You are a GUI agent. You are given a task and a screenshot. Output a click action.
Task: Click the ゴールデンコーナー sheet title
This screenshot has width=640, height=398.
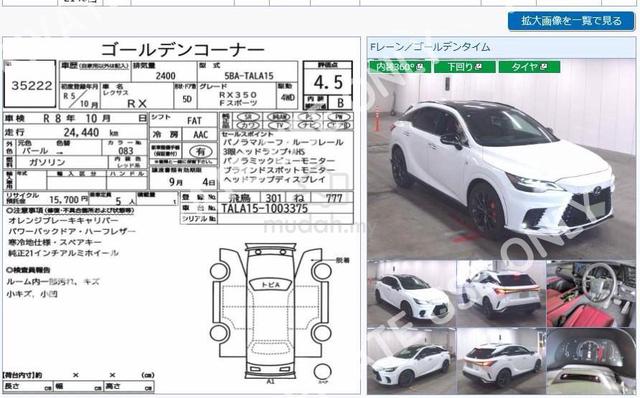tap(182, 50)
